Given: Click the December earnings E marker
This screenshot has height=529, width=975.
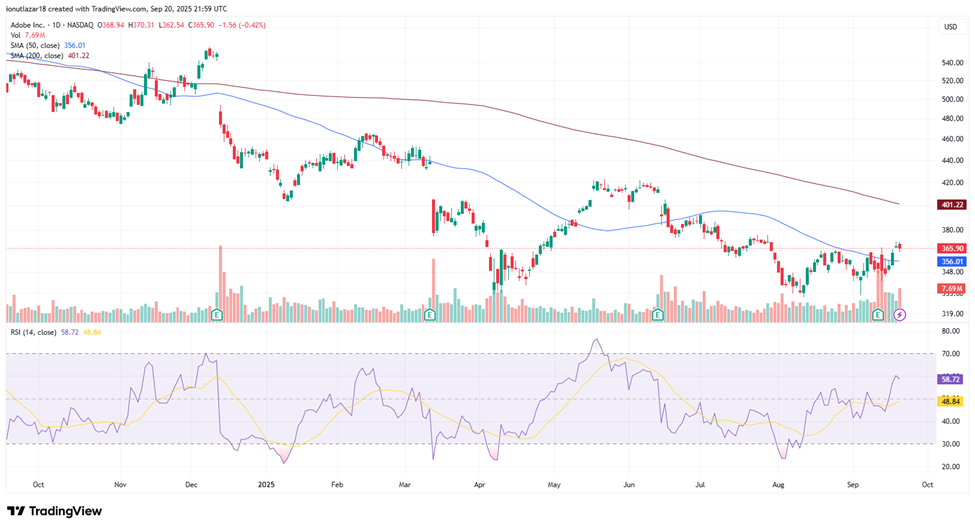Looking at the screenshot, I should [x=217, y=315].
